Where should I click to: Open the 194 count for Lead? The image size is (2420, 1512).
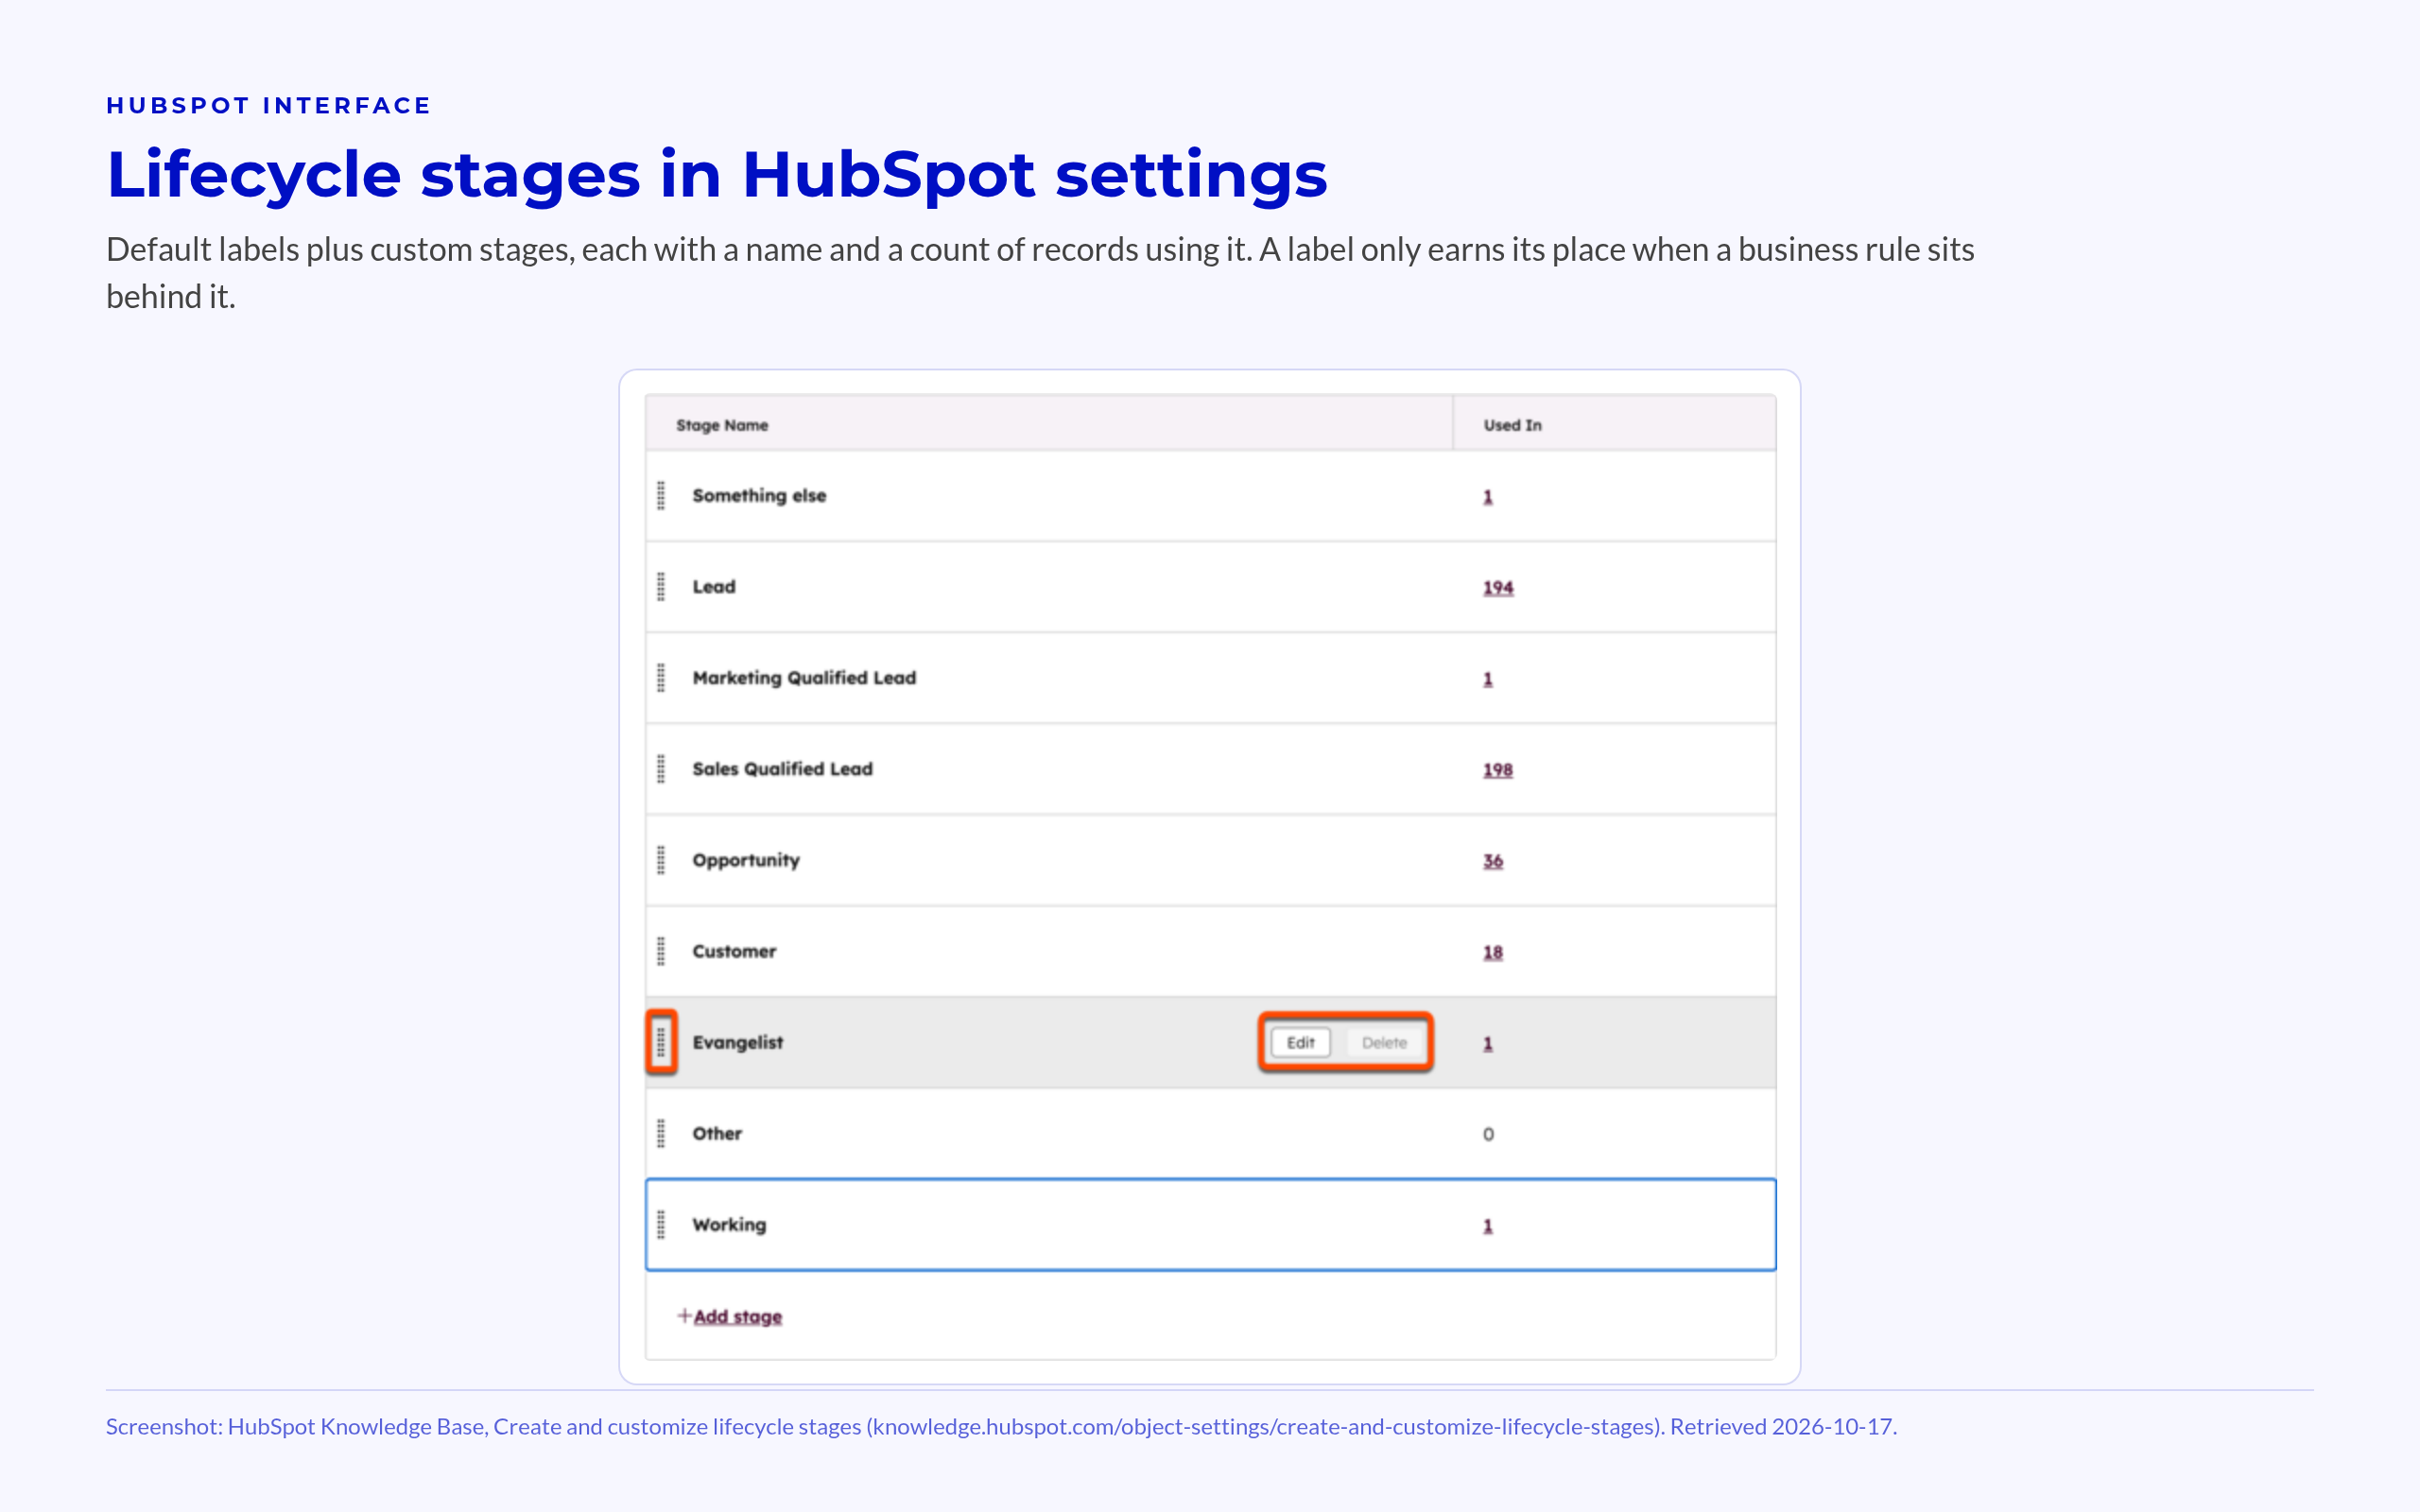[x=1498, y=588]
